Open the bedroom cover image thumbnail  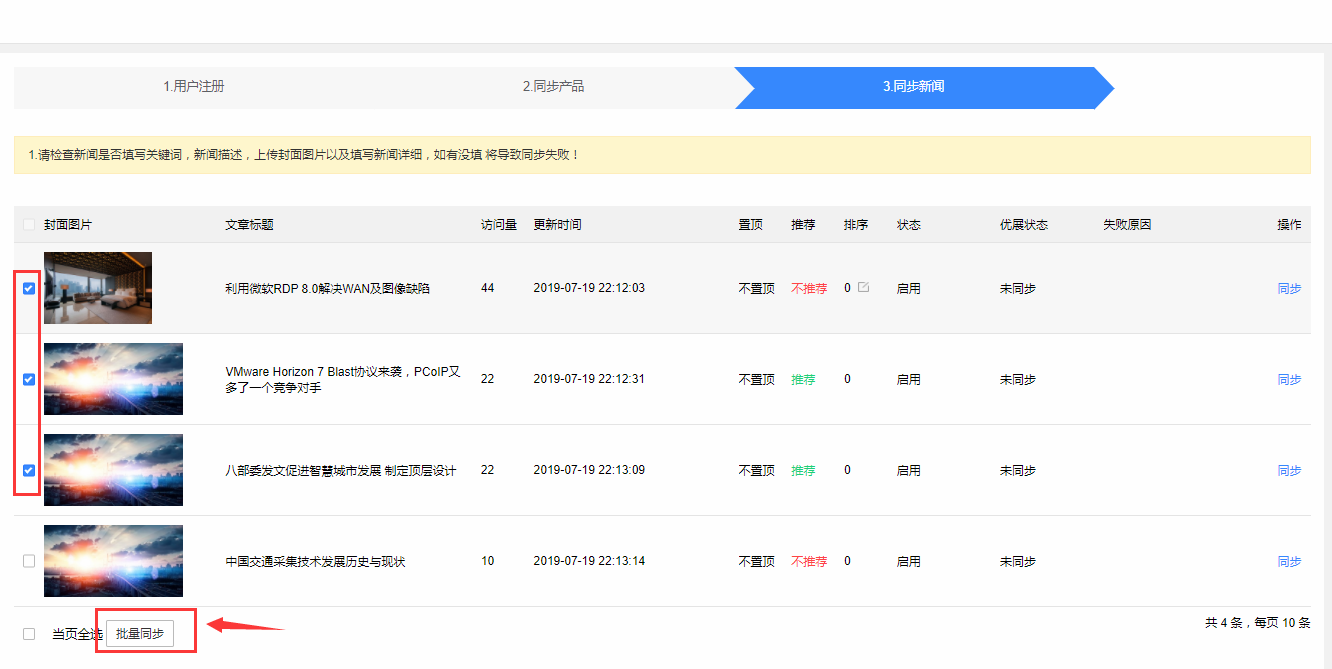98,288
